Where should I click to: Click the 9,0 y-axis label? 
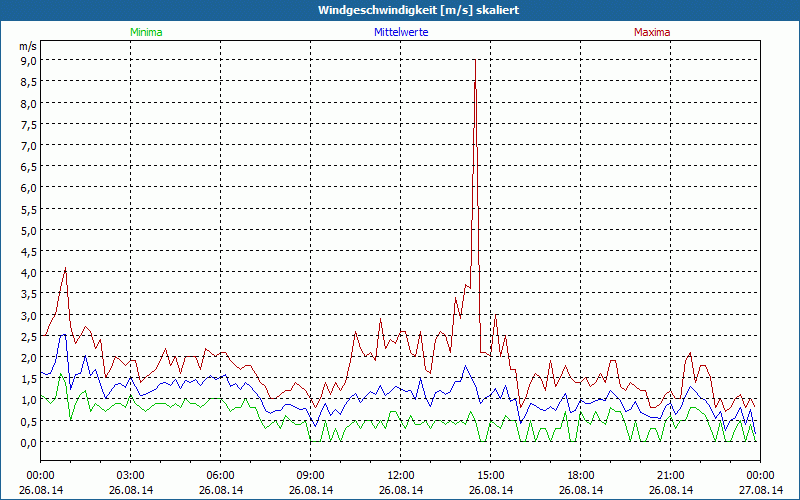coord(28,61)
